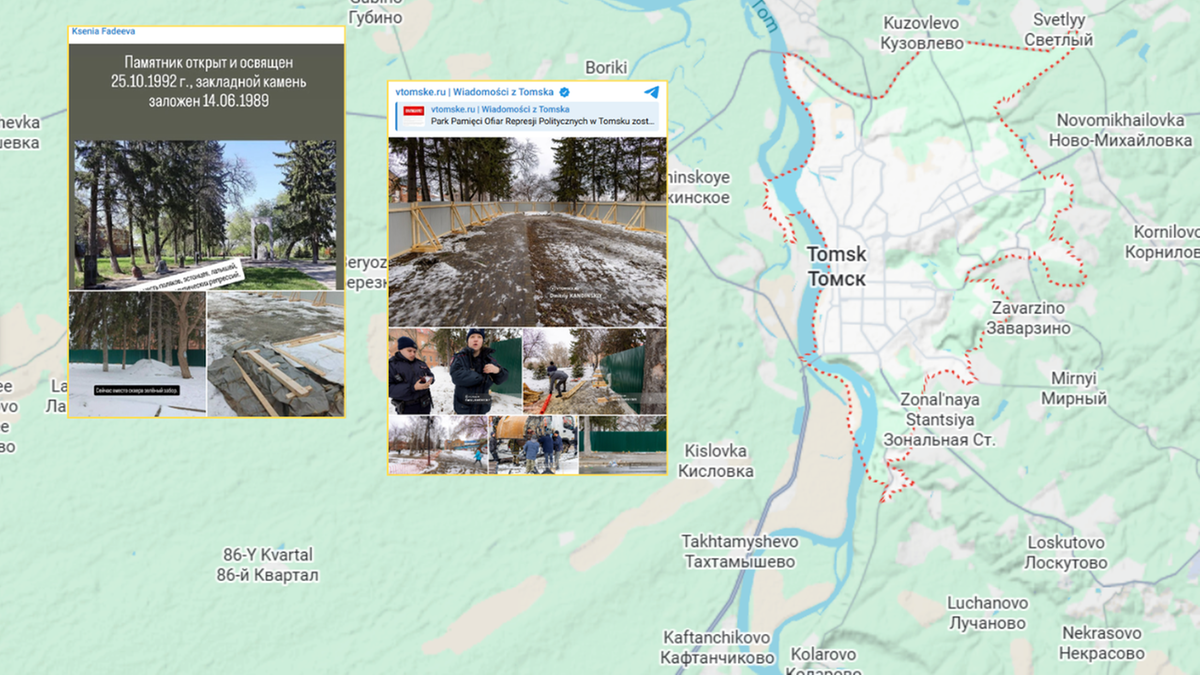
Task: Select the Tomsk city label on the map
Action: (836, 267)
